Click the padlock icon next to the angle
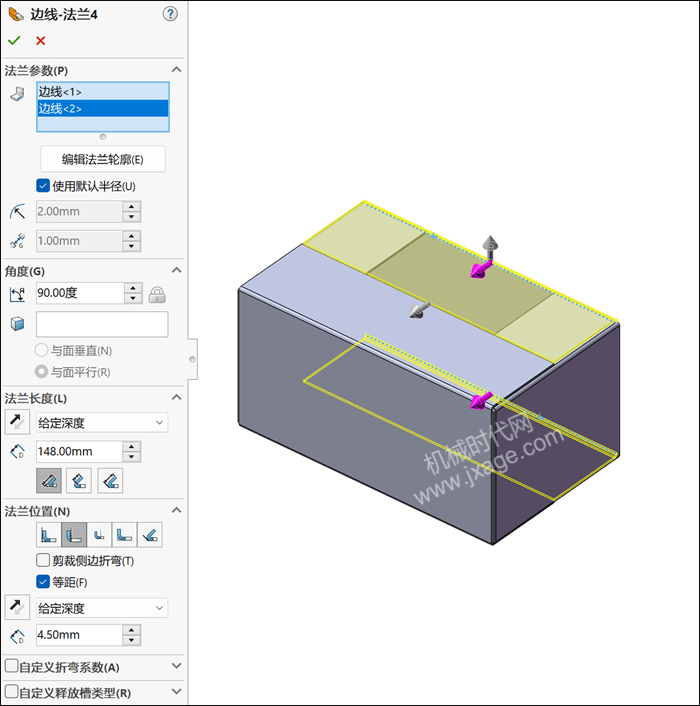This screenshot has width=700, height=706. click(x=157, y=294)
